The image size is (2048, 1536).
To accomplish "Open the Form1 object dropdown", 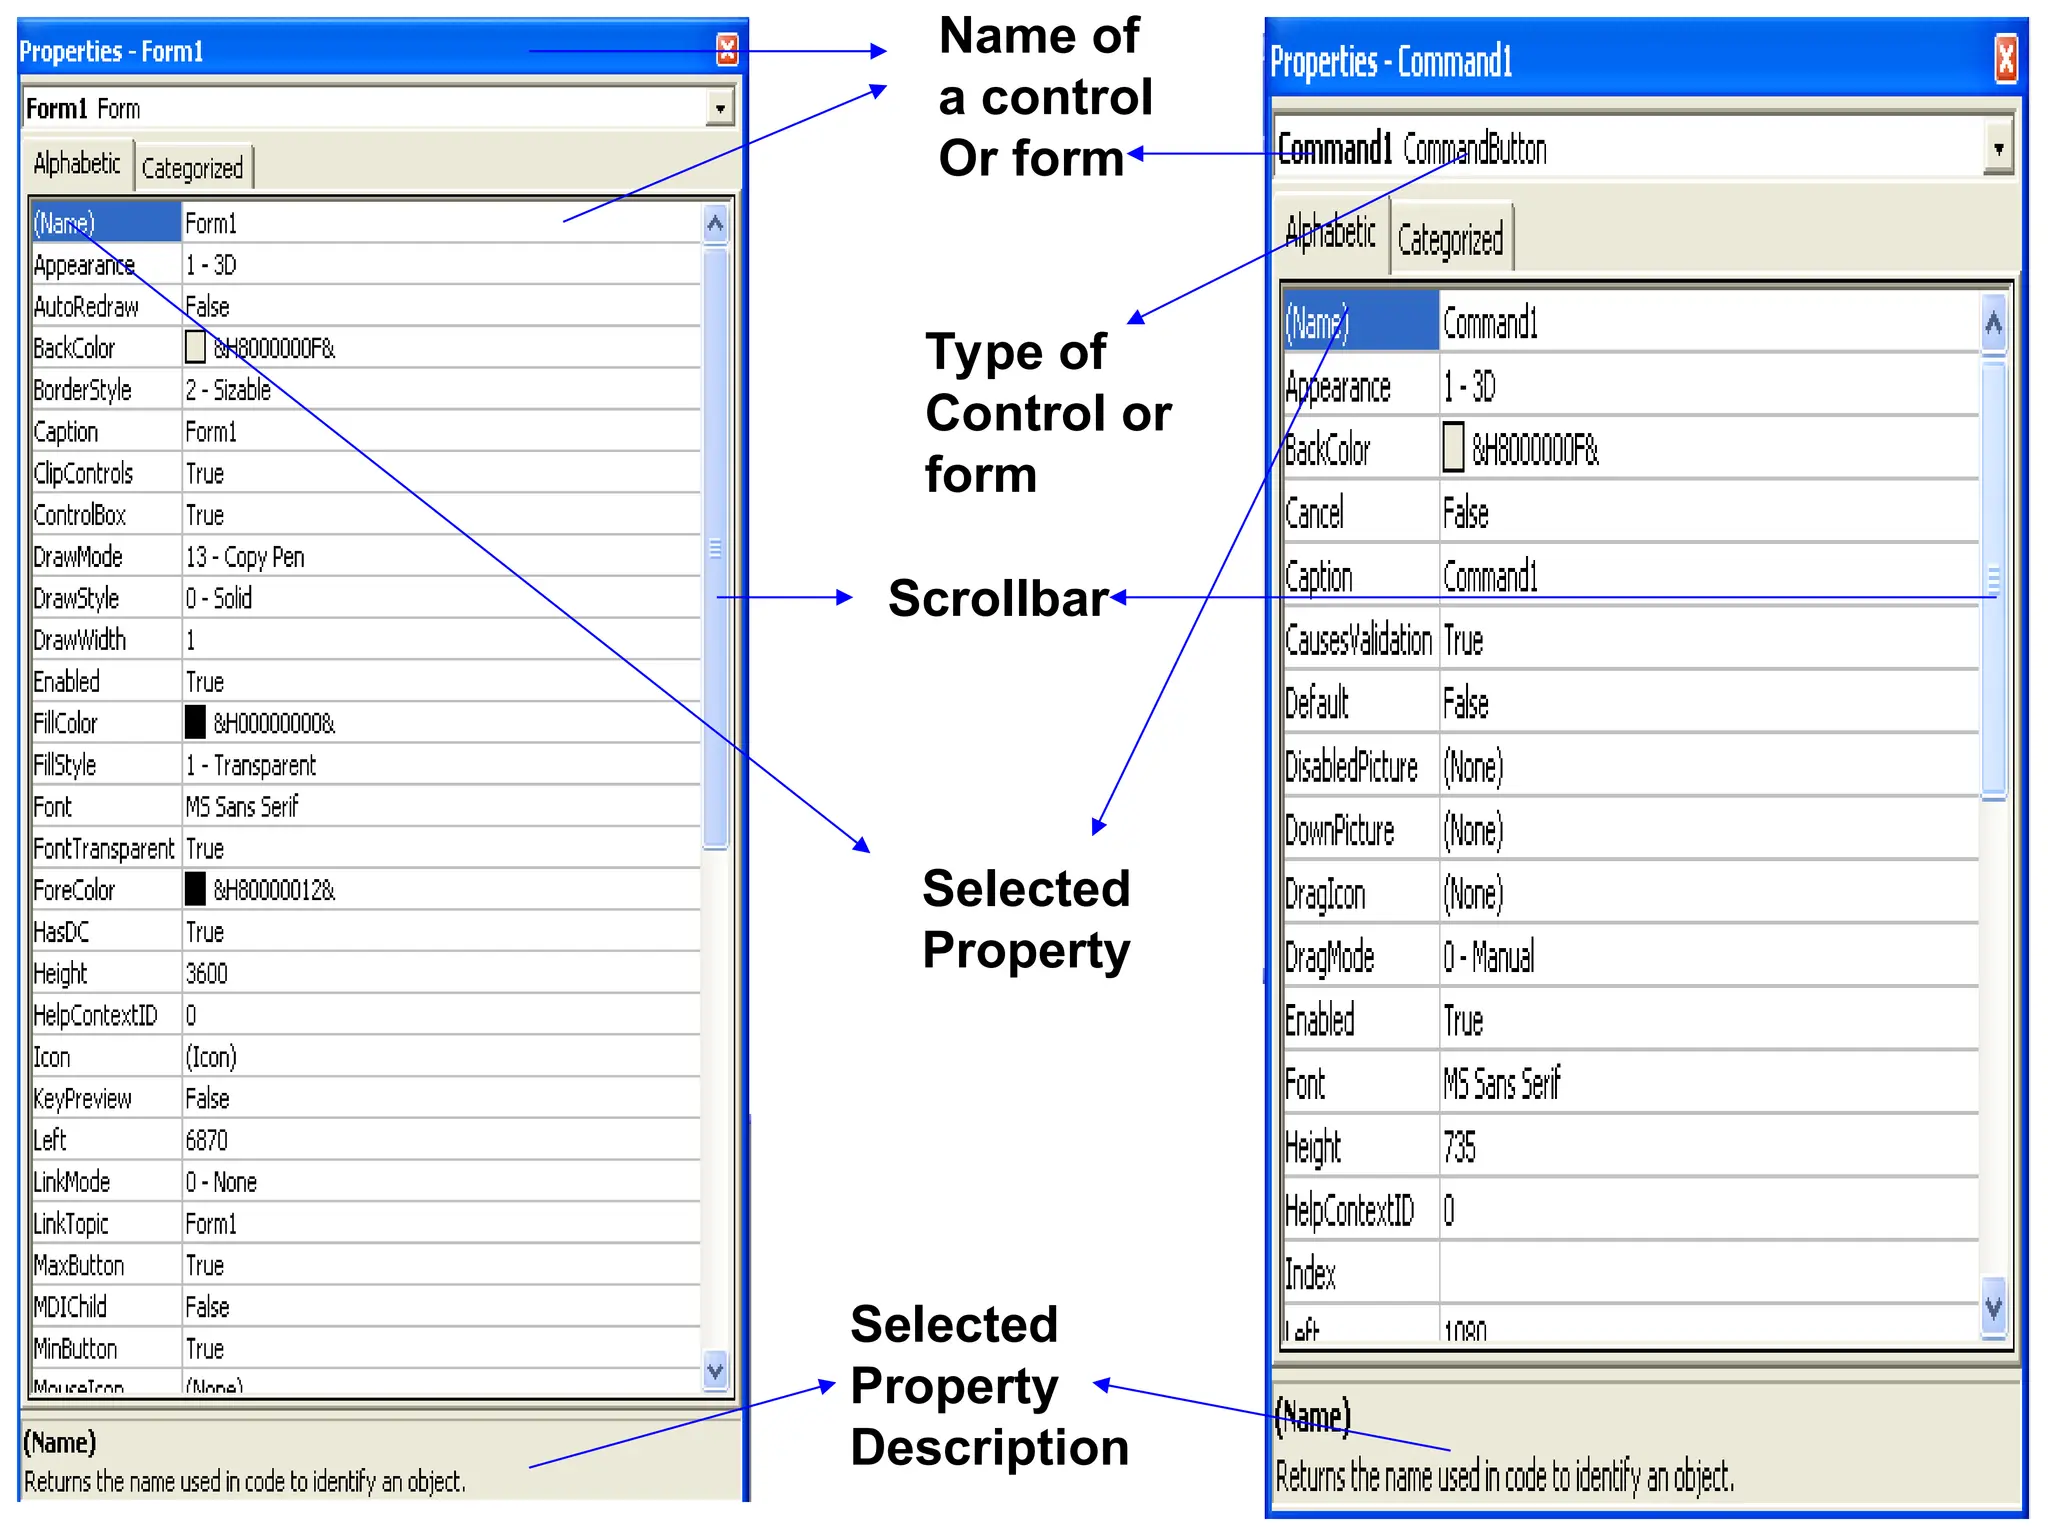I will pos(719,108).
